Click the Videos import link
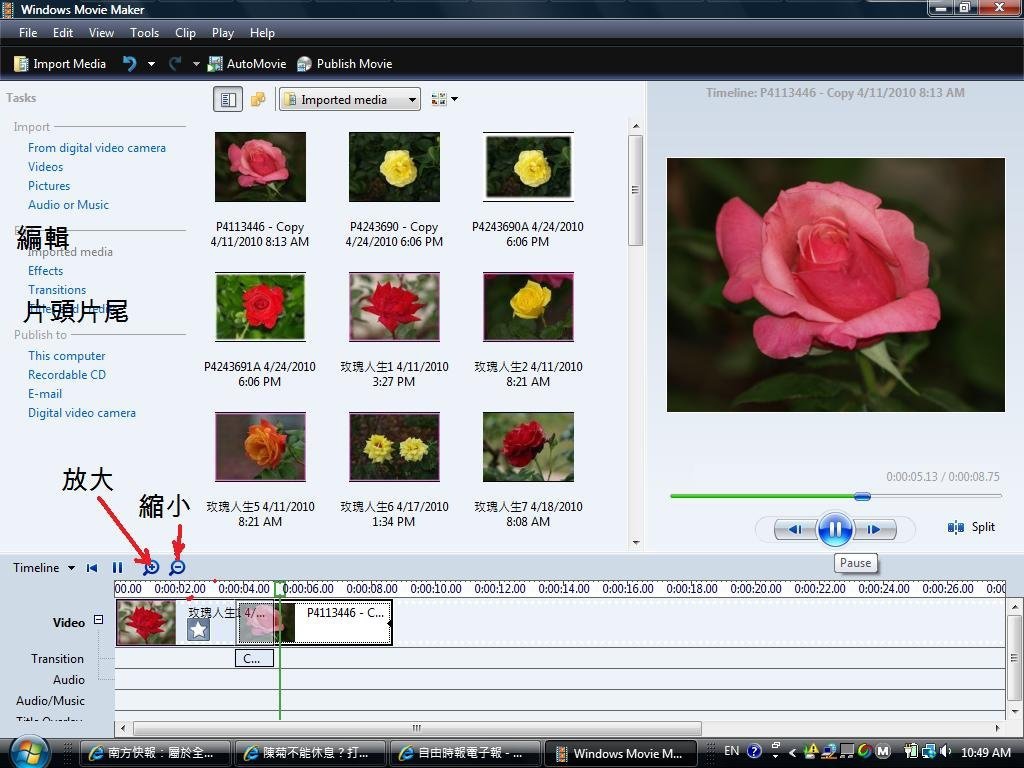The height and width of the screenshot is (768, 1024). pos(45,167)
